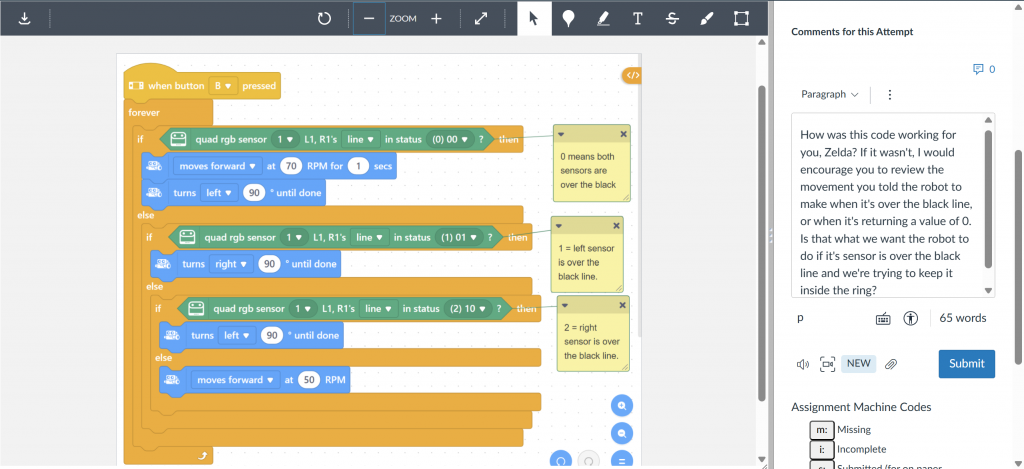Close the '0 means both sensors' note
Viewport: 1024px width, 469px height.
tap(623, 133)
